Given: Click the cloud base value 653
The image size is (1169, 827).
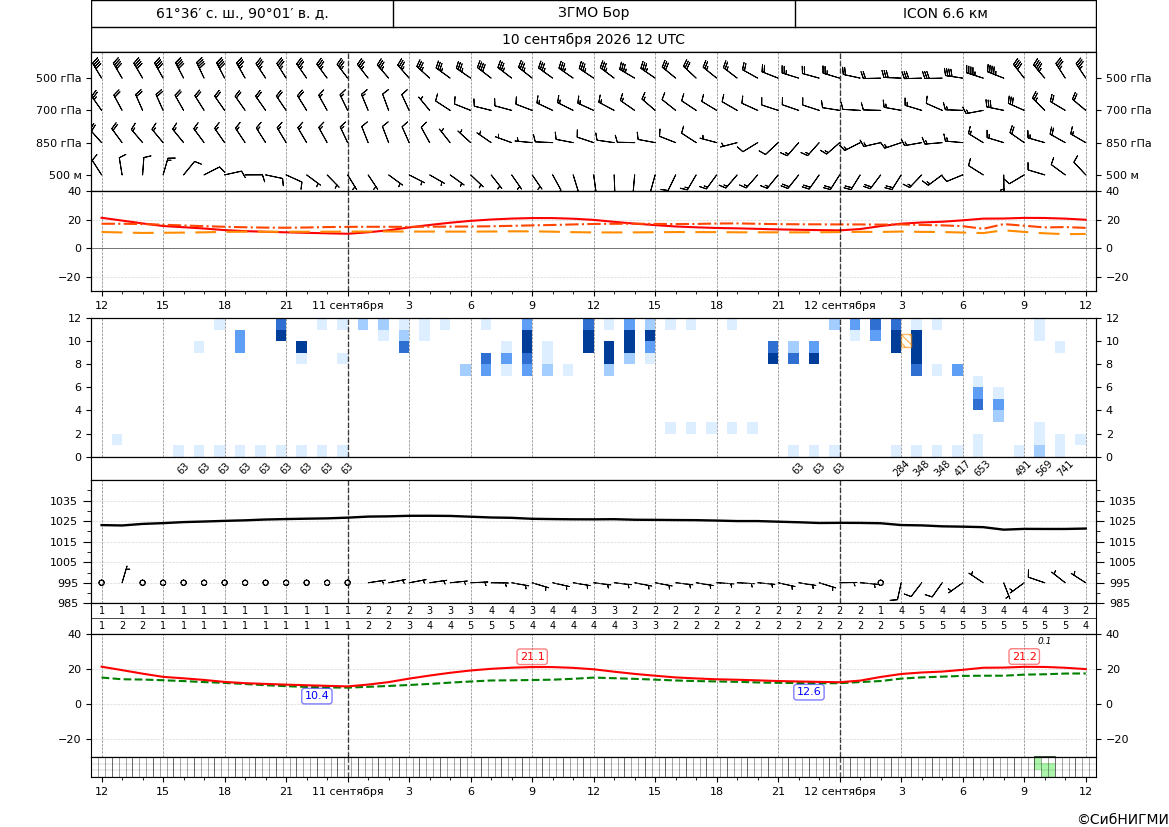Looking at the screenshot, I should point(982,468).
